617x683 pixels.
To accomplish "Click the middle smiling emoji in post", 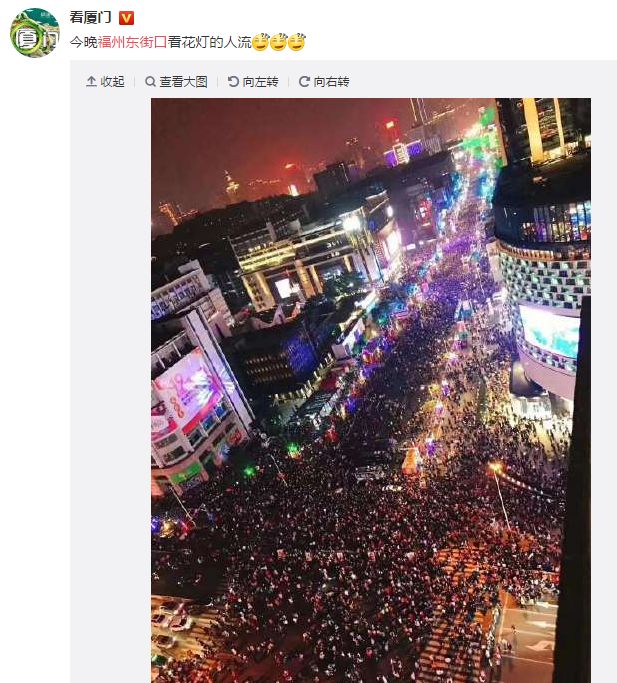I will (278, 42).
